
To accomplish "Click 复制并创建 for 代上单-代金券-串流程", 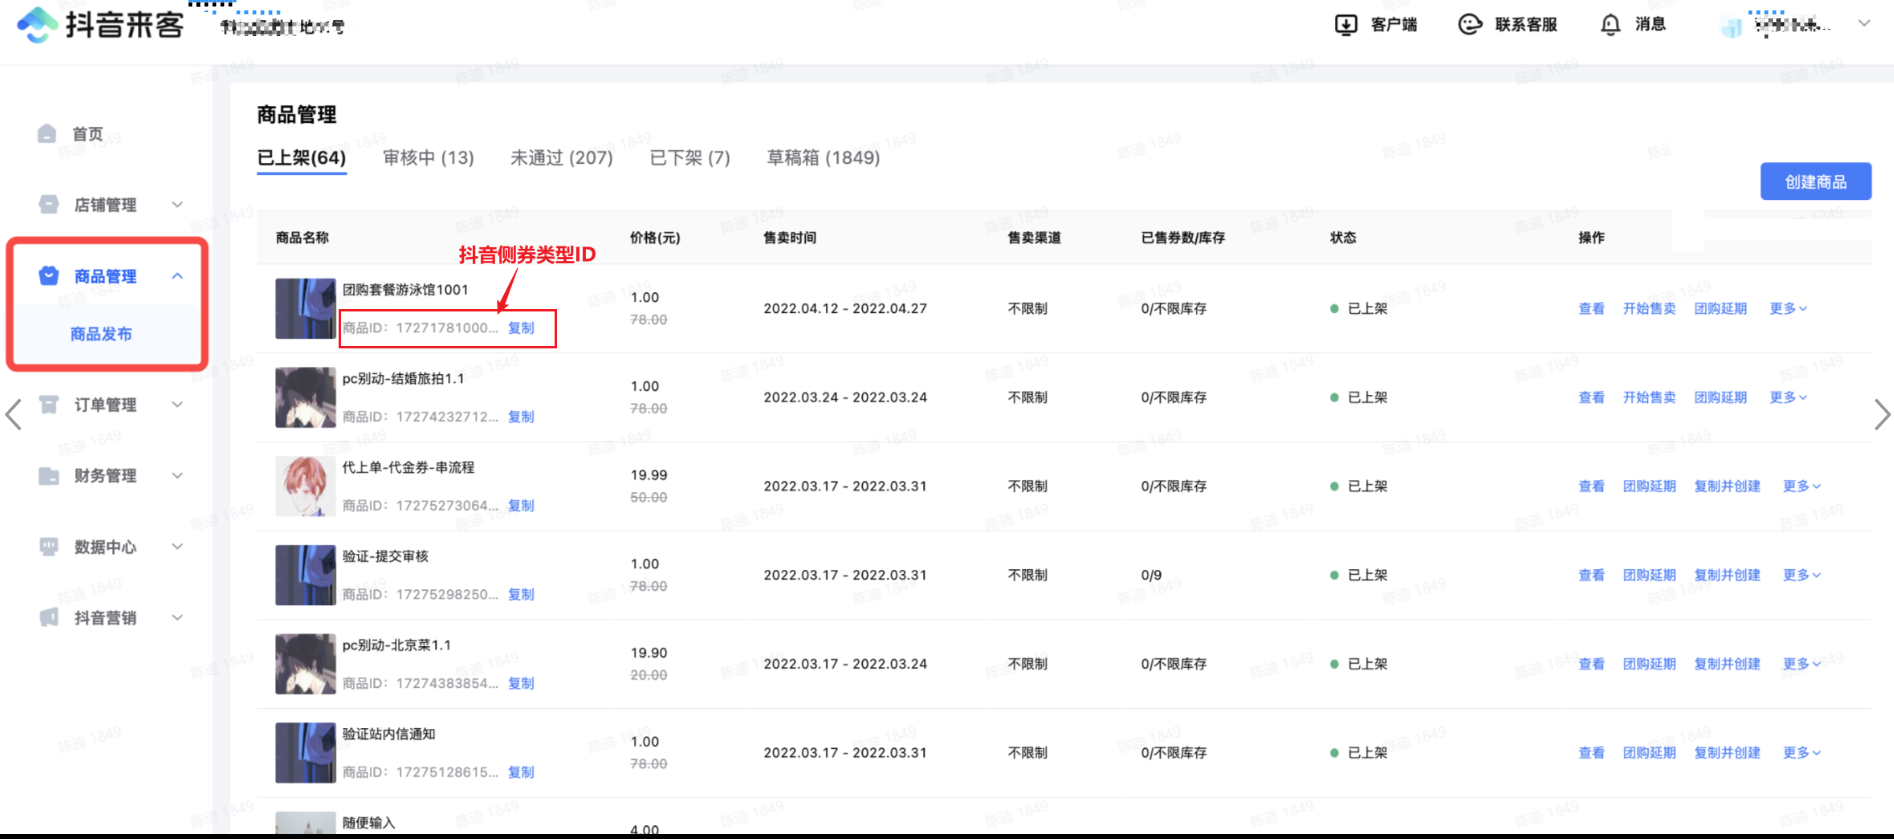I will 1727,487.
